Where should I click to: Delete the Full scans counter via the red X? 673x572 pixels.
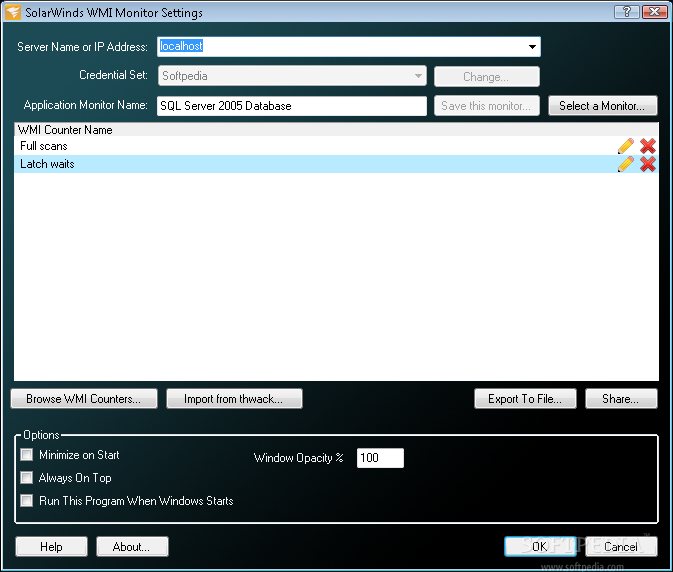(x=648, y=146)
